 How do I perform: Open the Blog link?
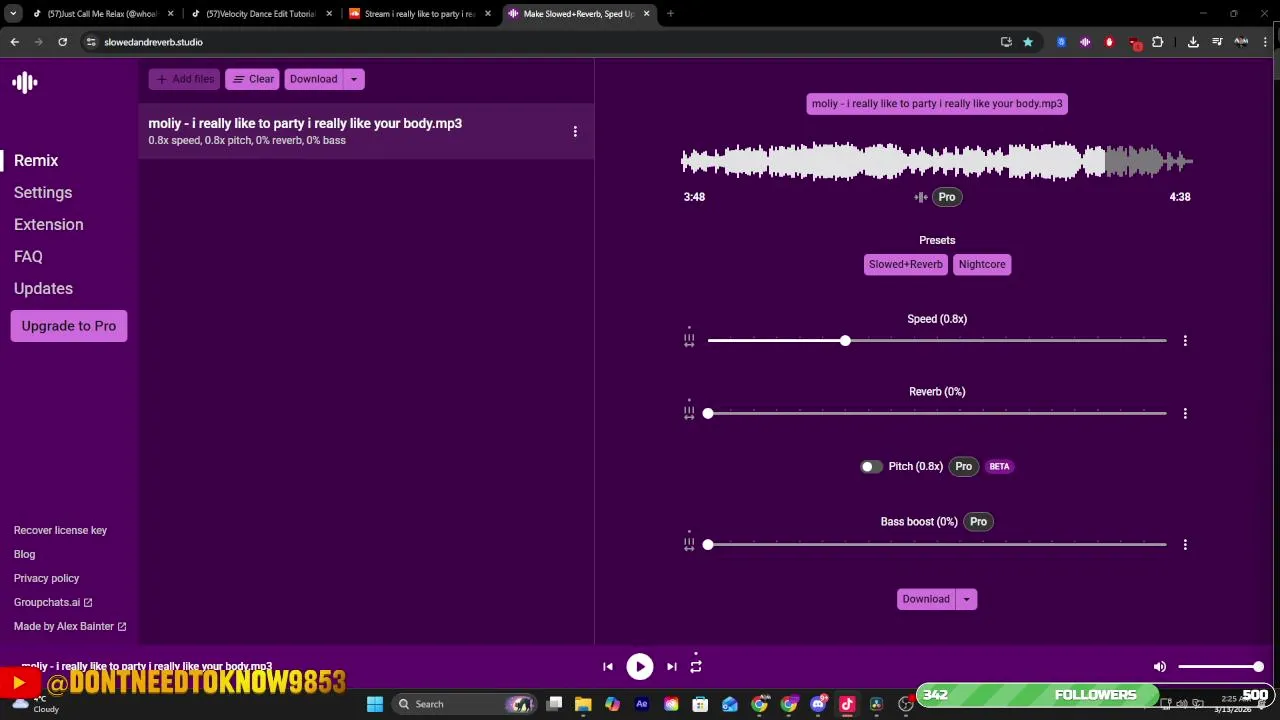(24, 555)
